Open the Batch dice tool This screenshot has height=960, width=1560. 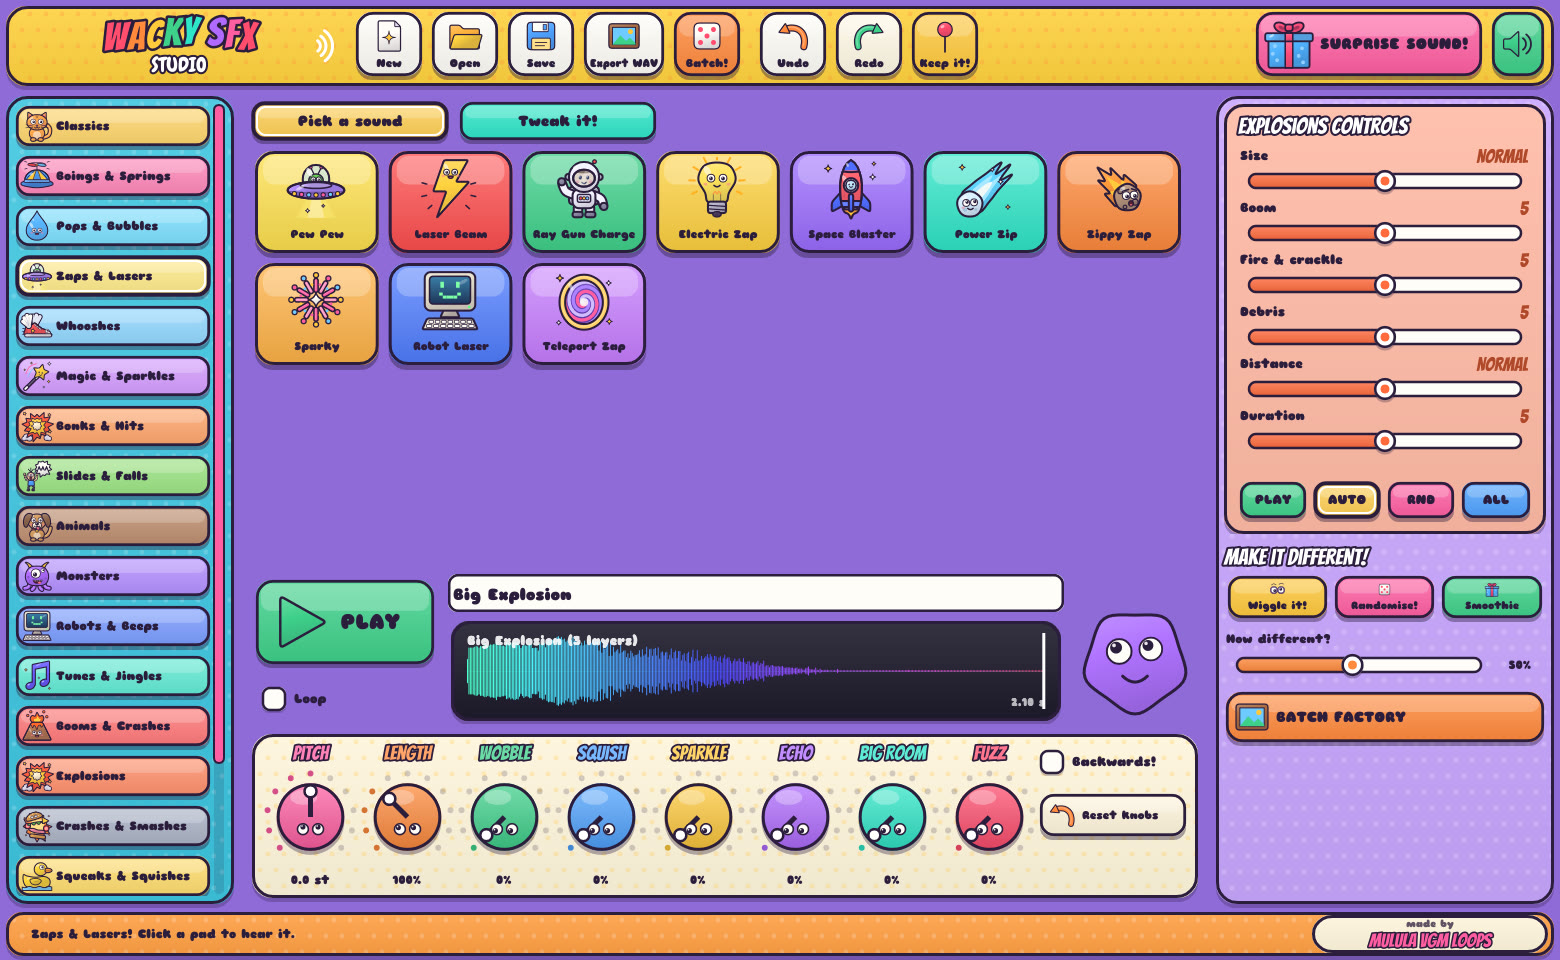707,44
